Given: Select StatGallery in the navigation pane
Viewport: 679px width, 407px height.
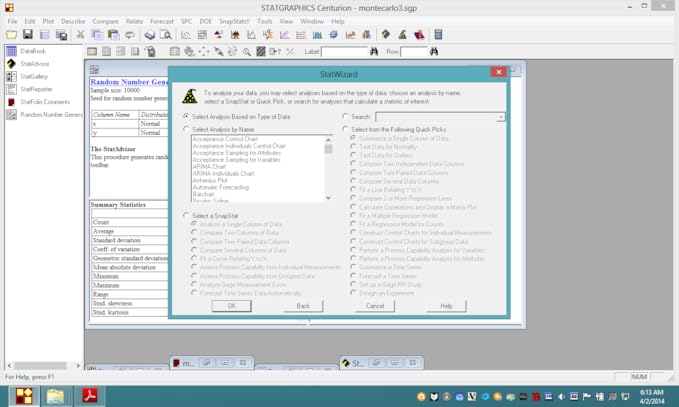Looking at the screenshot, I should tap(33, 76).
